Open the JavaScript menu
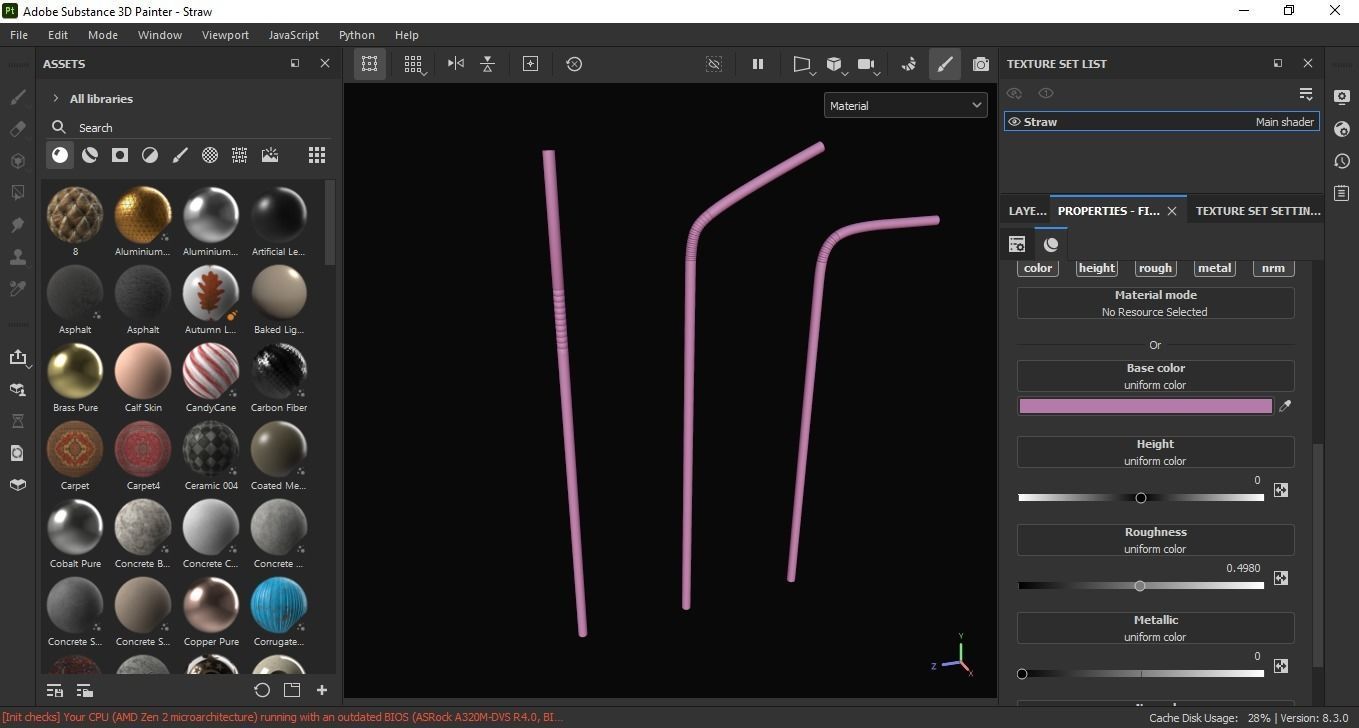1359x728 pixels. tap(294, 34)
